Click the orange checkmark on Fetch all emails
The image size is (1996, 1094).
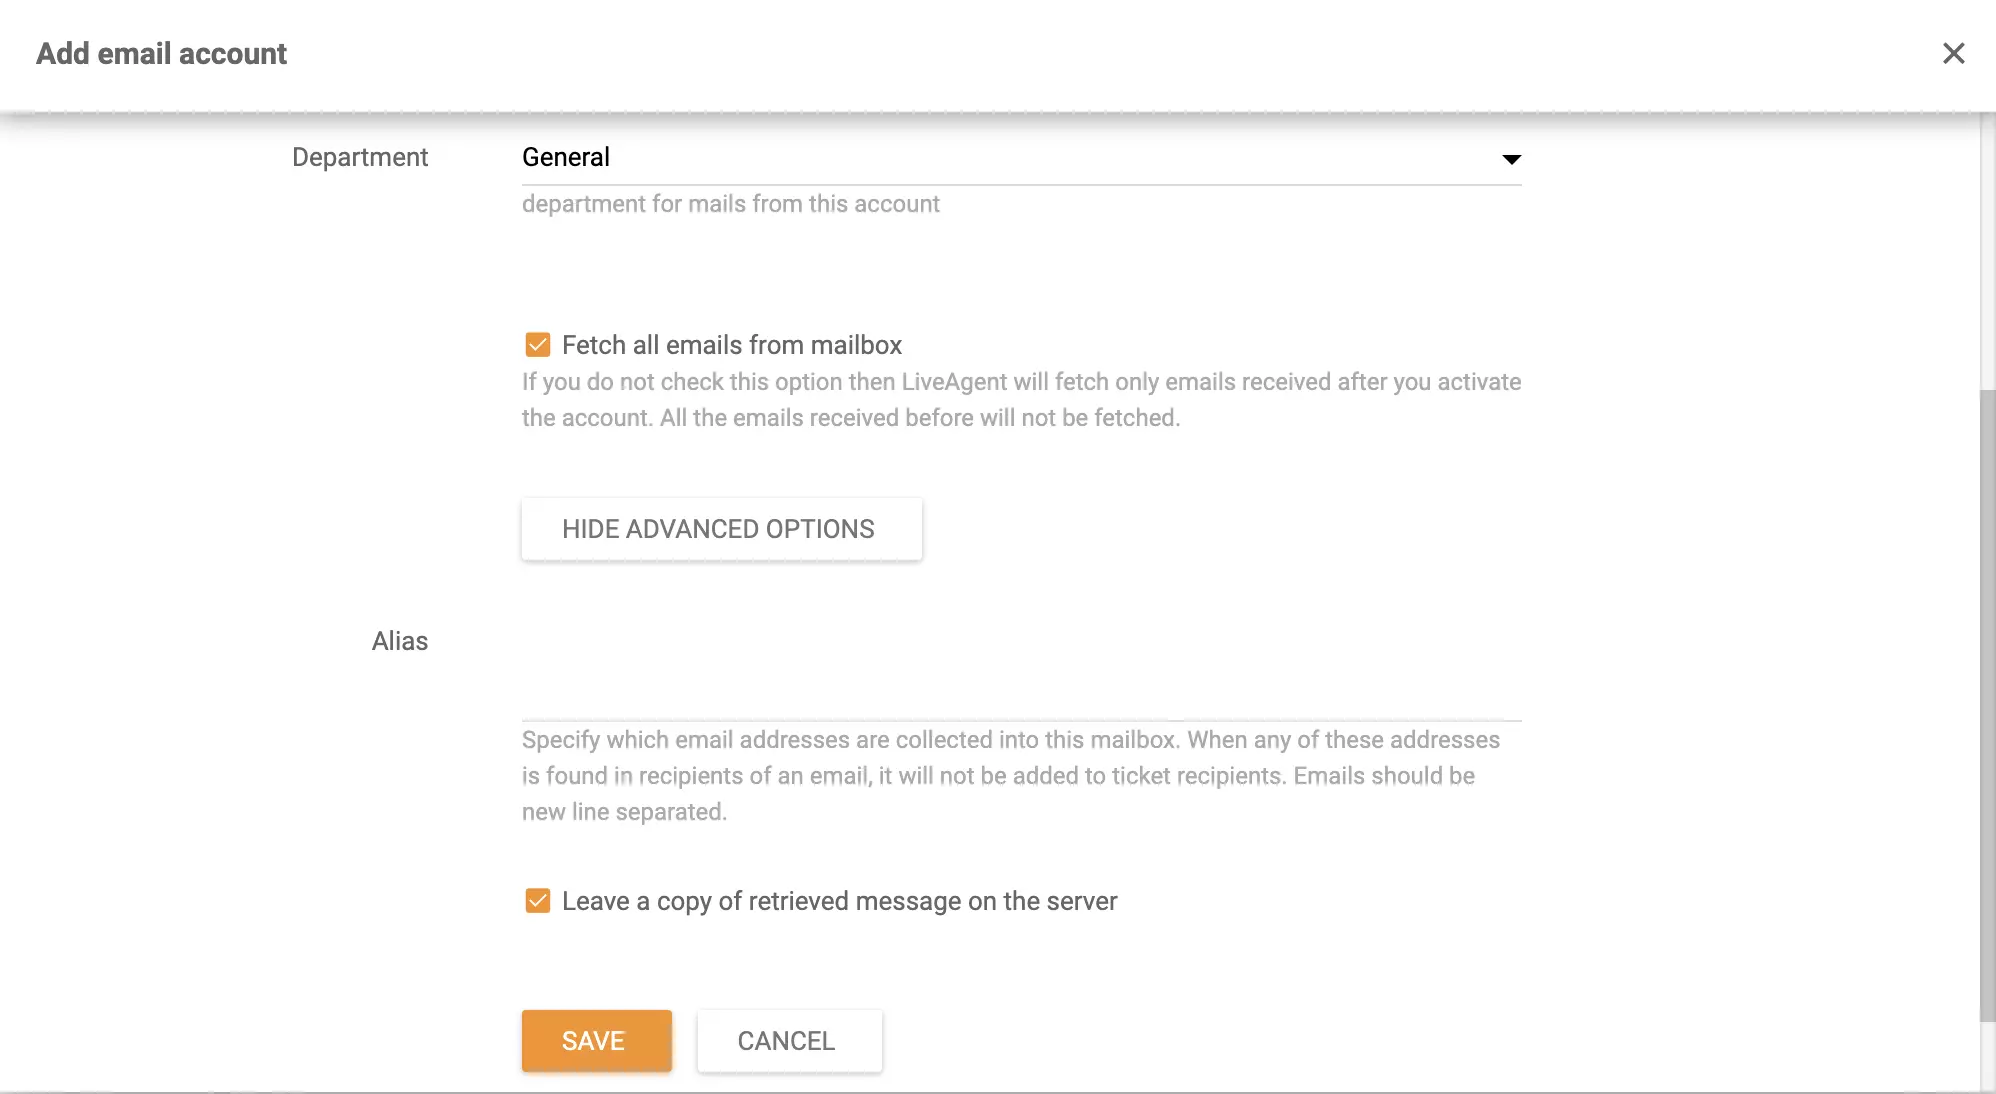(x=537, y=345)
